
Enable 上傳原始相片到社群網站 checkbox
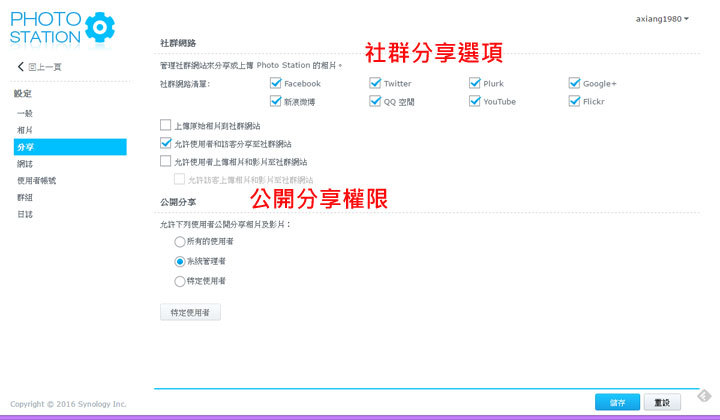pos(166,125)
